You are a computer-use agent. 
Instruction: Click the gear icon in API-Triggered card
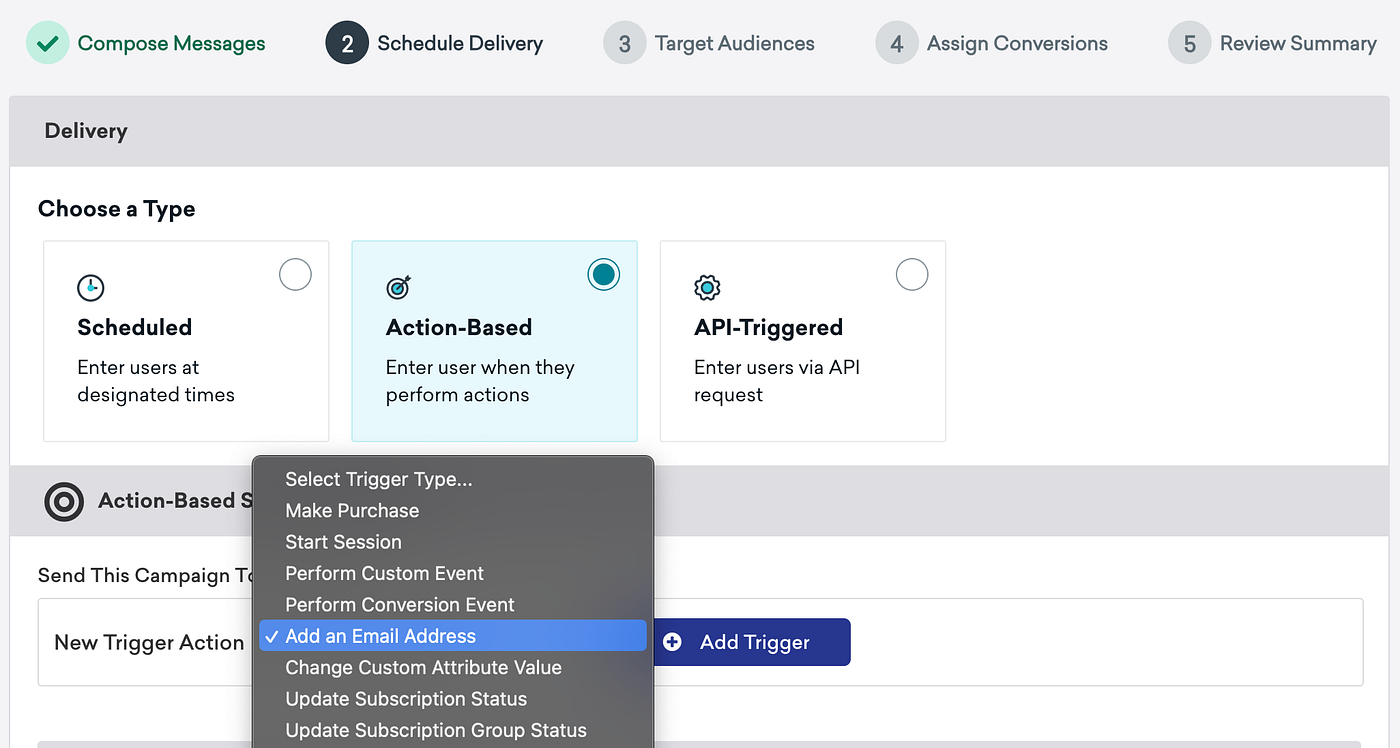click(707, 288)
